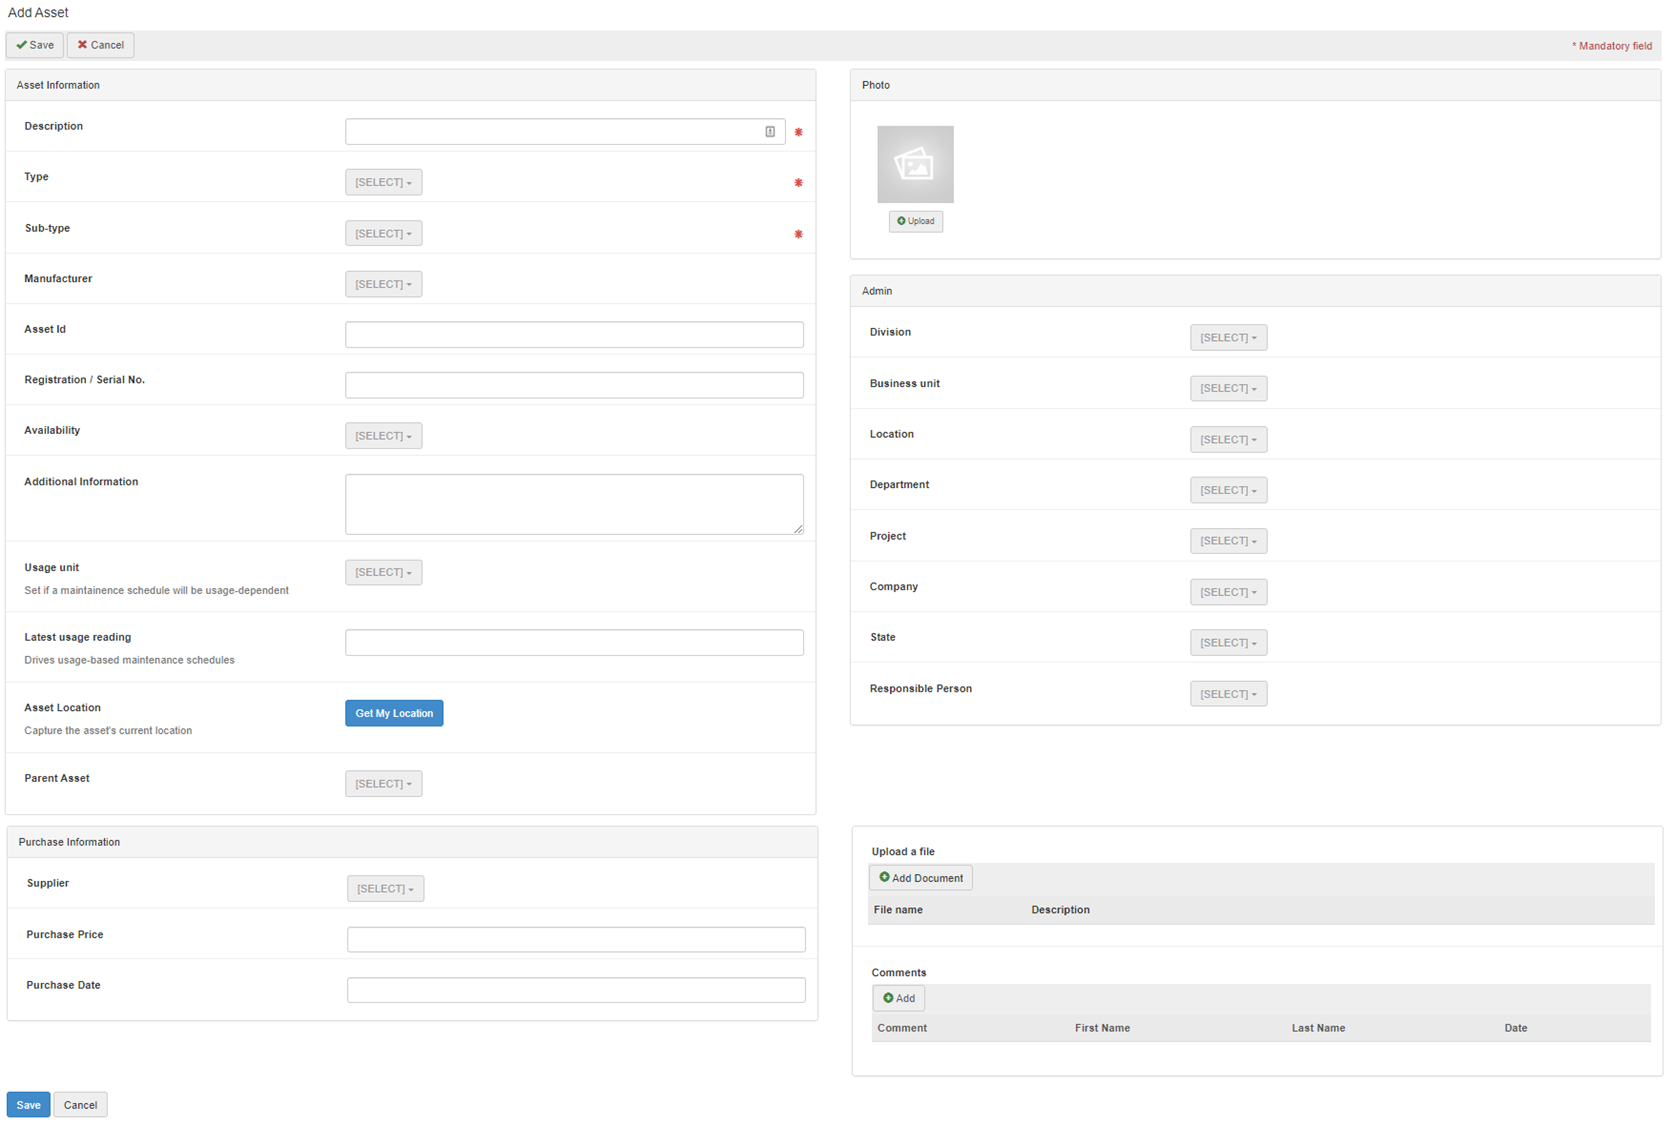Open the Manufacturer dropdown
The image size is (1674, 1125).
pyautogui.click(x=383, y=284)
